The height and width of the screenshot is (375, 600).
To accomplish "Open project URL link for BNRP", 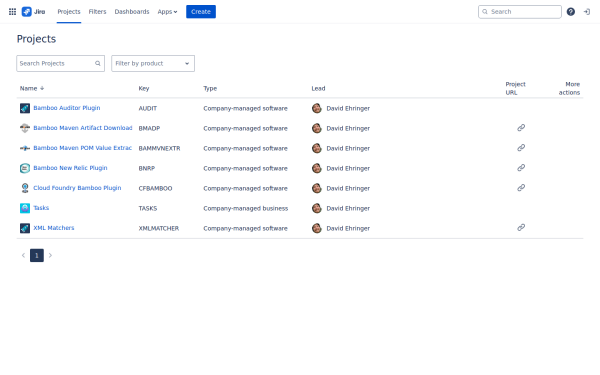I will pos(521,168).
